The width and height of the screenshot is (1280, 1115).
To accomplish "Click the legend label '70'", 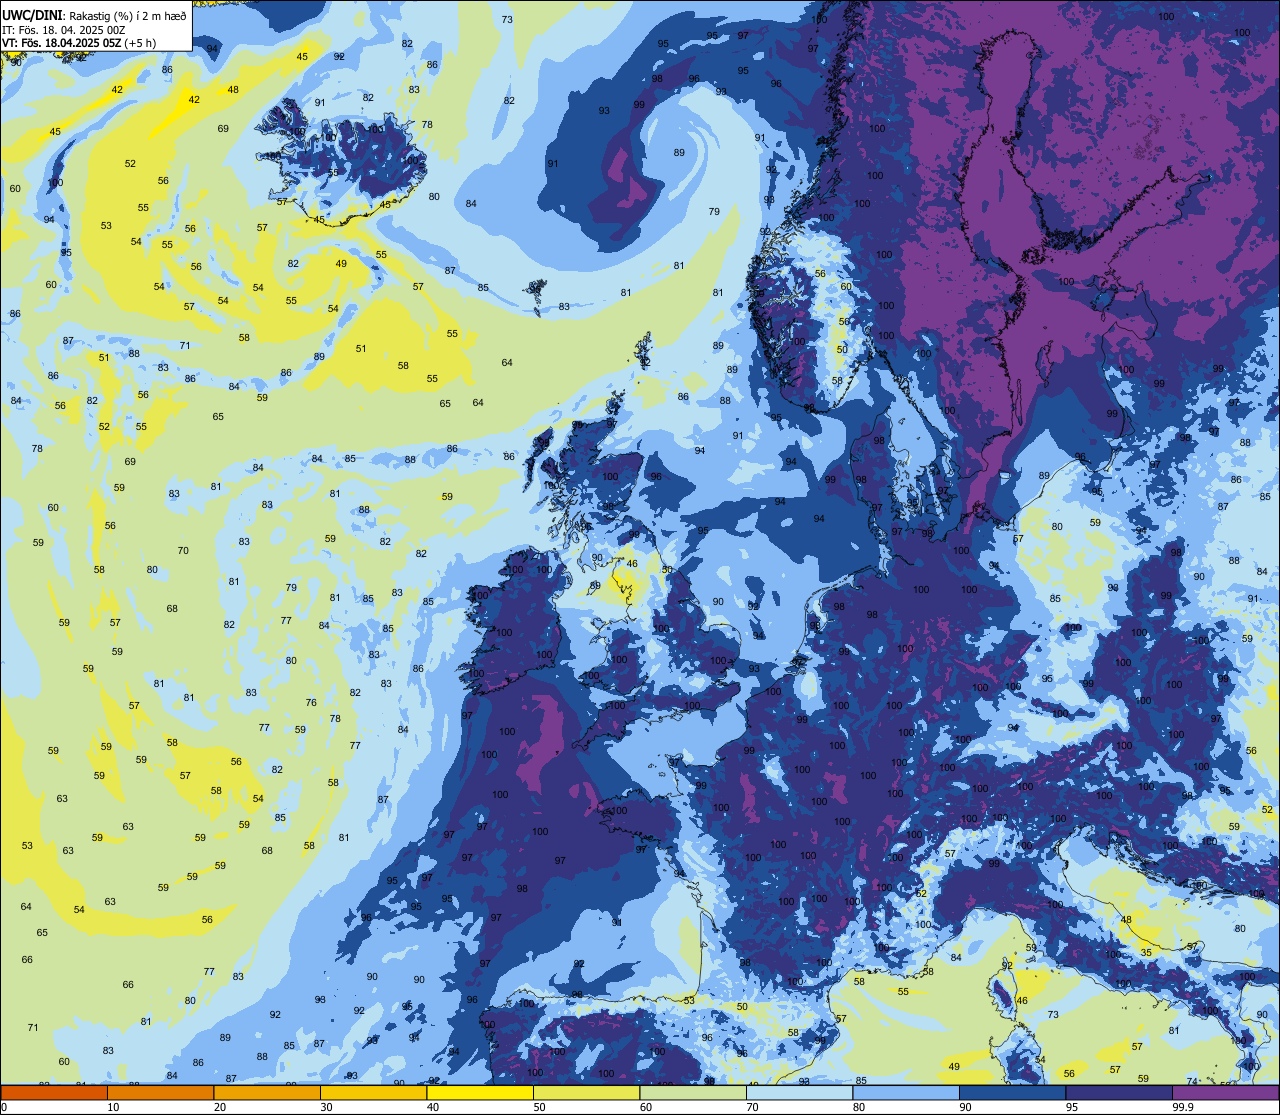I will 752,1107.
